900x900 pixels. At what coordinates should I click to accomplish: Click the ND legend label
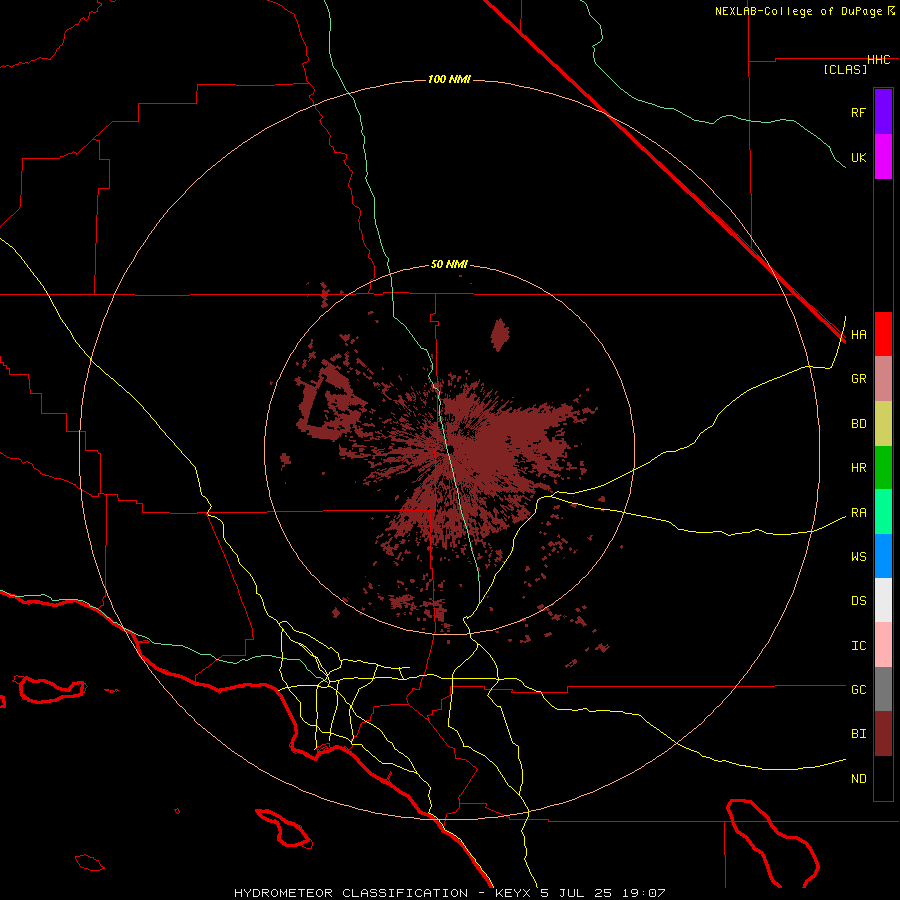[858, 779]
